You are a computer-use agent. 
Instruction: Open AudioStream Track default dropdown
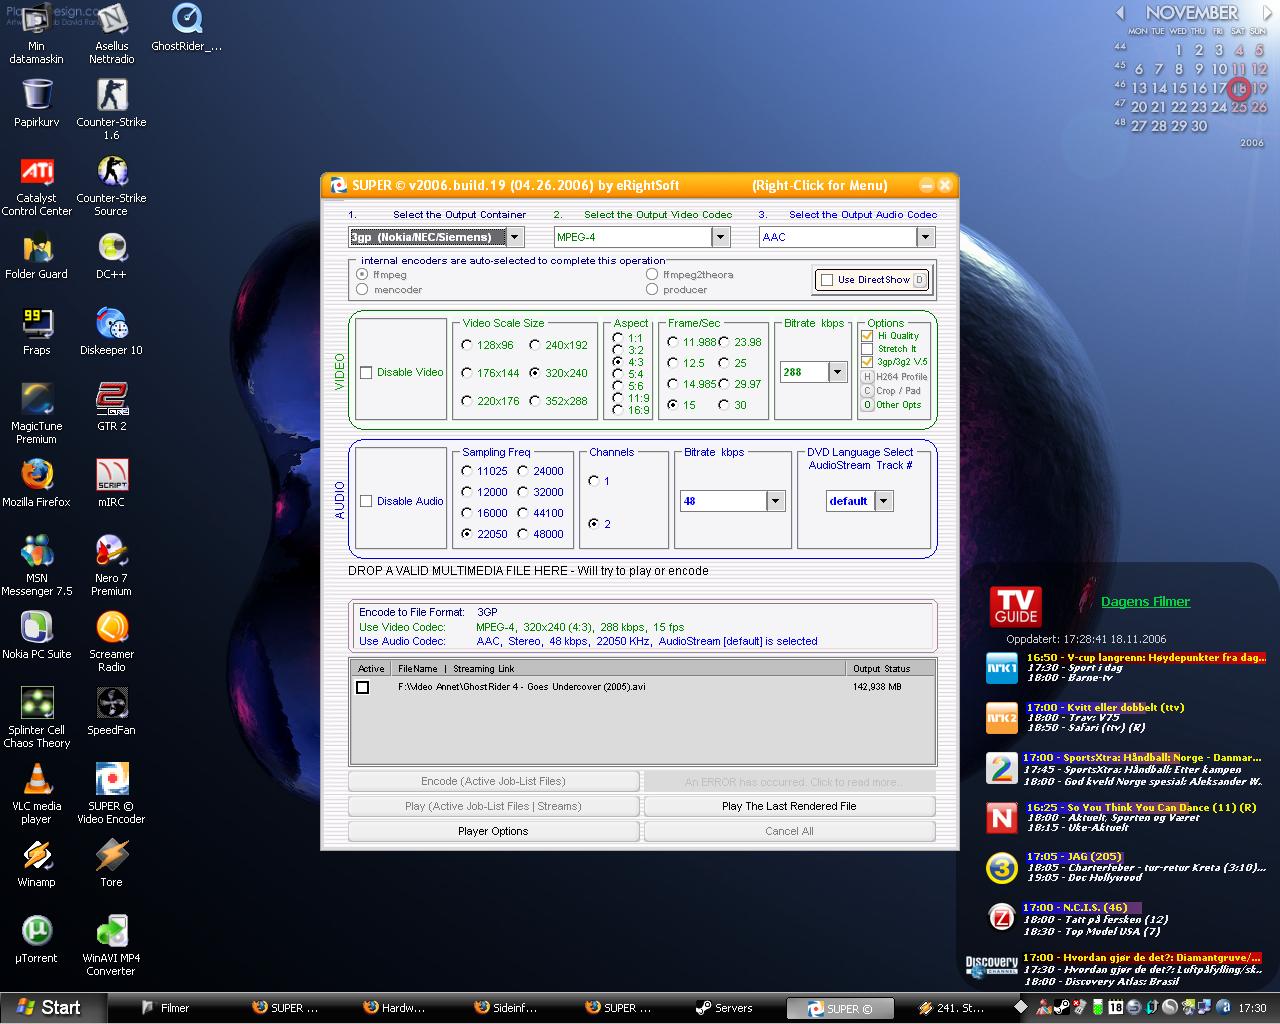tap(884, 501)
